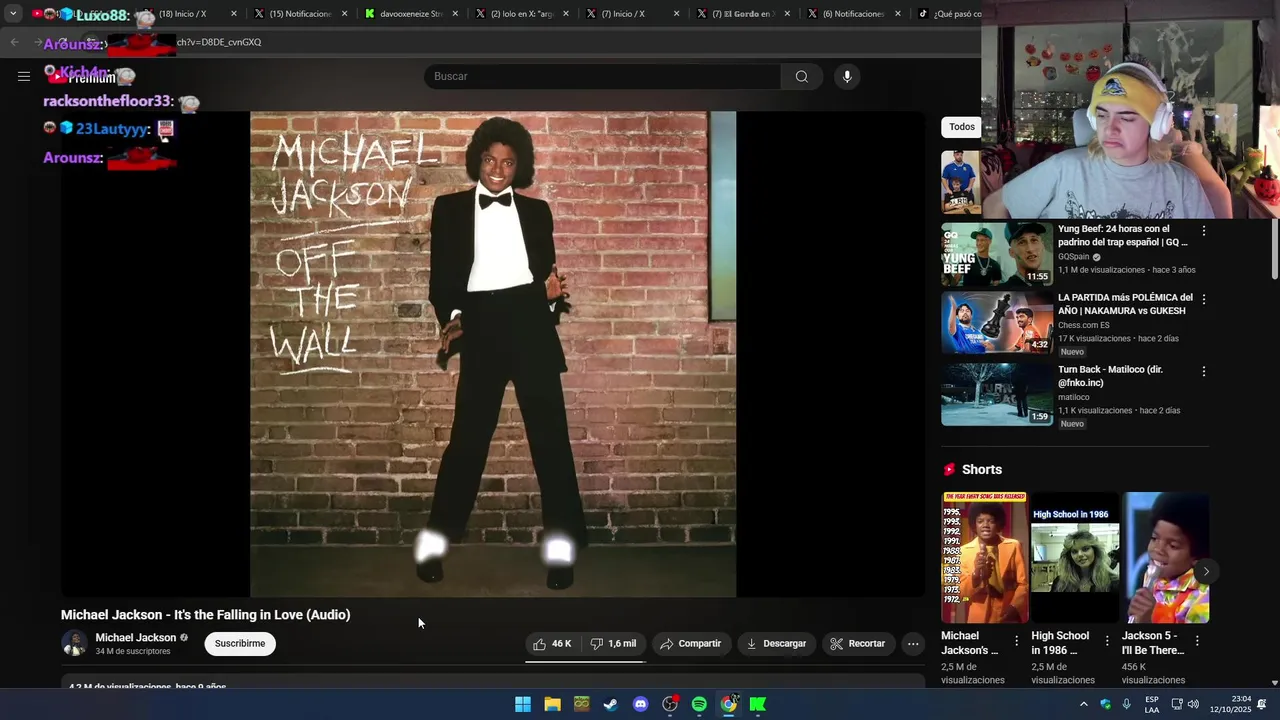Open options for Jackson 5 Short
The height and width of the screenshot is (720, 1280).
click(x=1197, y=641)
